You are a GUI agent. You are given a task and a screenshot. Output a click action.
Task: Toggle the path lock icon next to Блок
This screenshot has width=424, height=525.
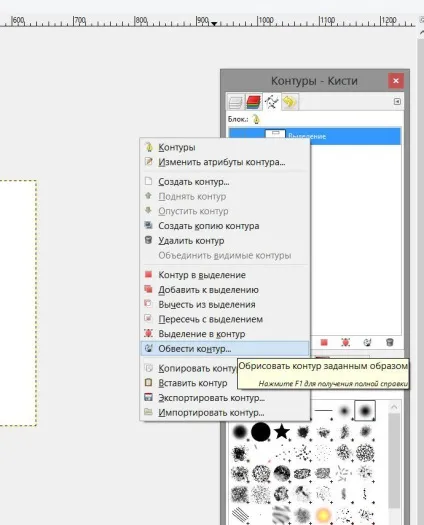(256, 119)
